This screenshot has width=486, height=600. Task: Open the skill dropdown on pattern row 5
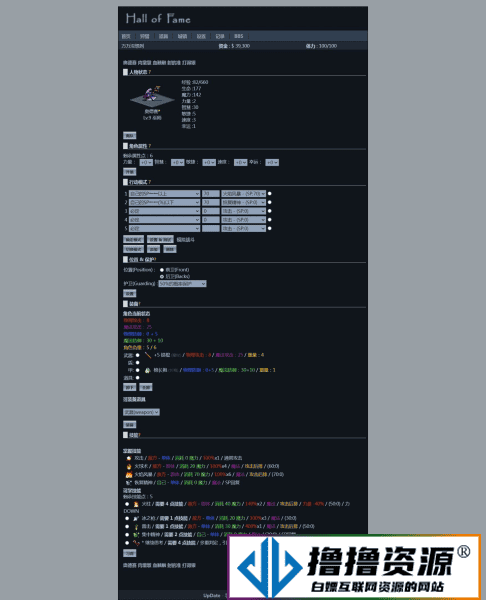coord(244,228)
